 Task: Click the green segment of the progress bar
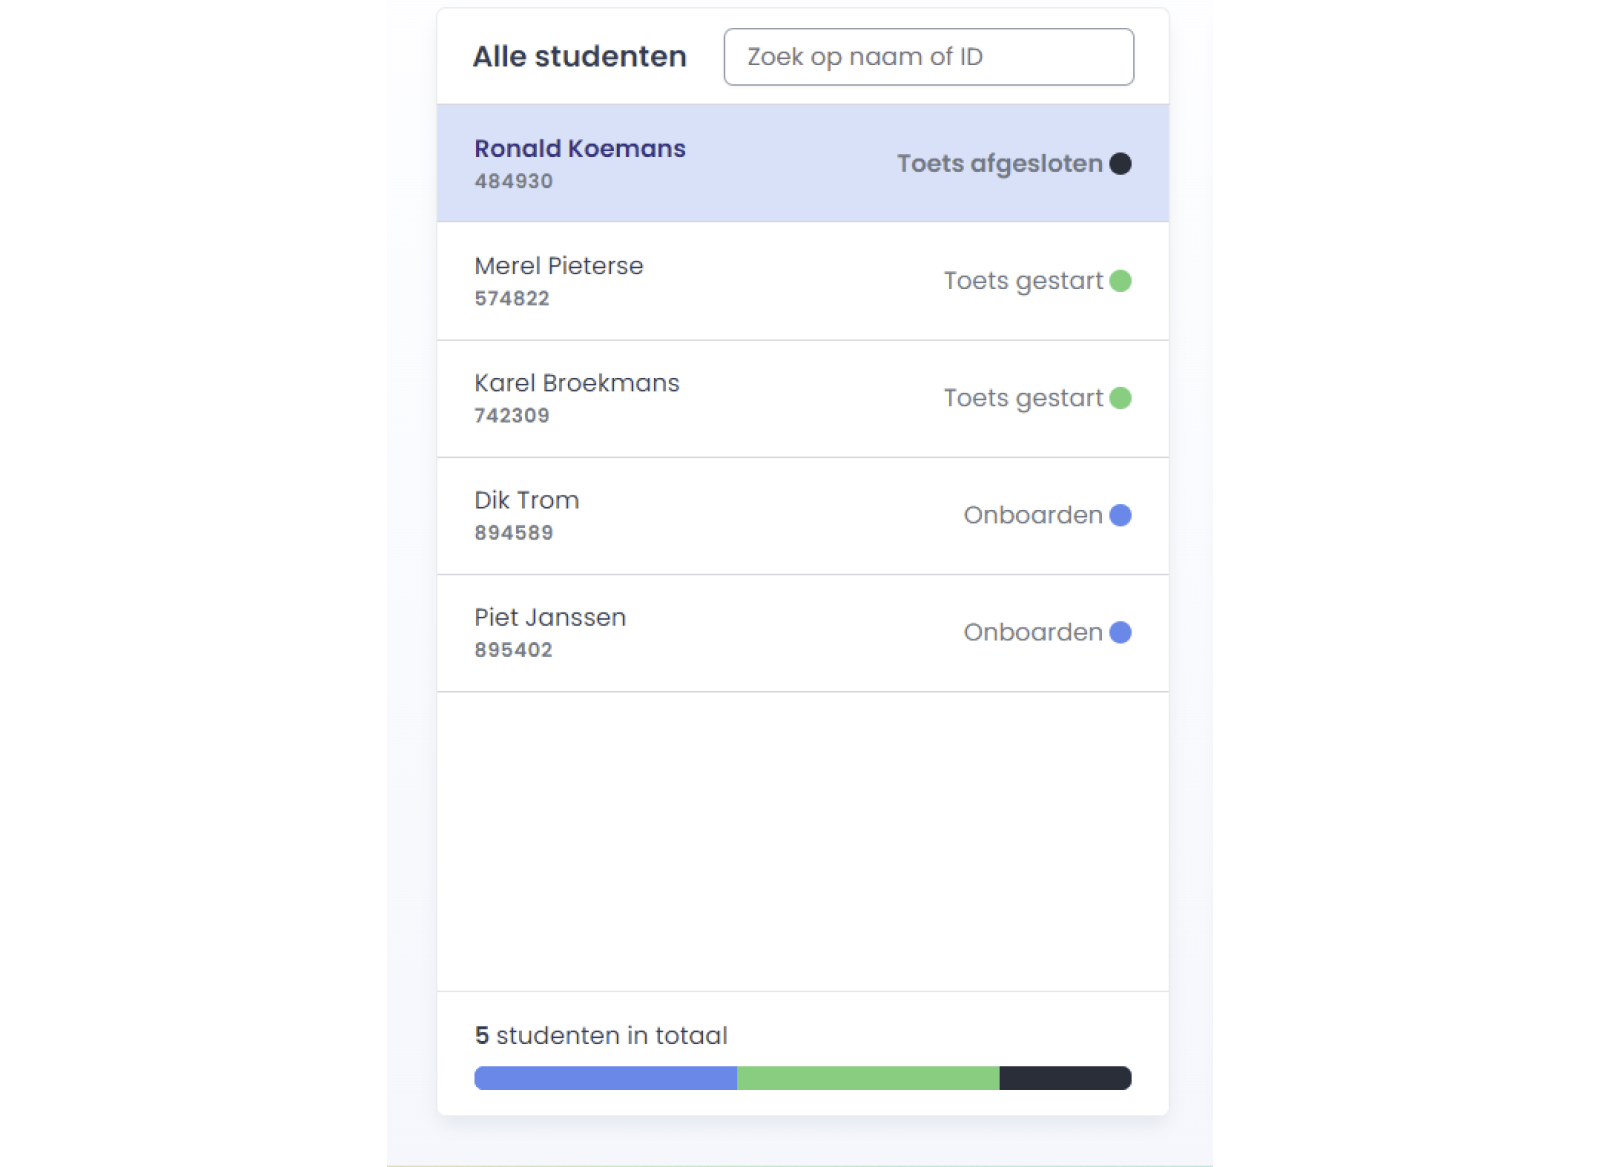click(868, 1077)
